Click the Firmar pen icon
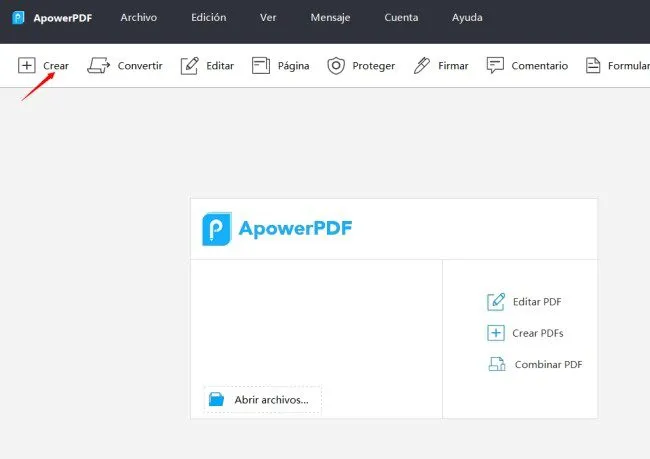Screen dimensions: 650x459 (422, 66)
